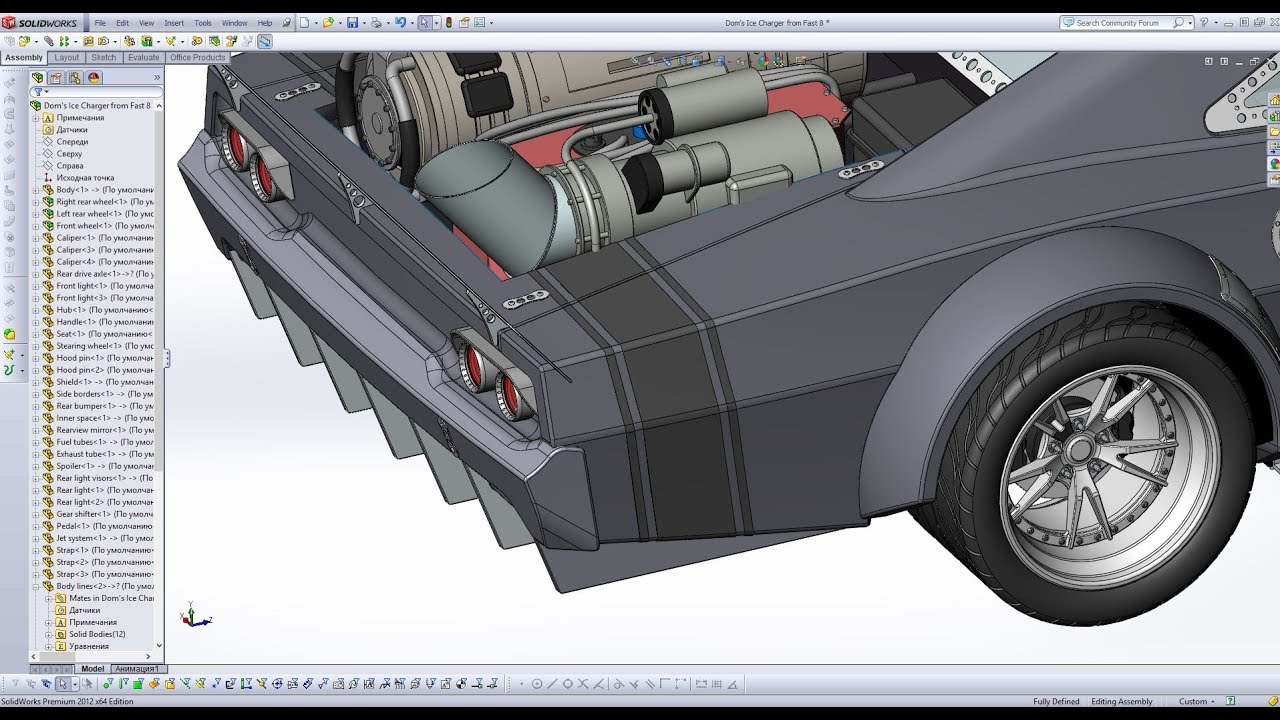Click the selection arrow icon in bottom toolbar
1280x720 pixels.
pyautogui.click(x=62, y=685)
